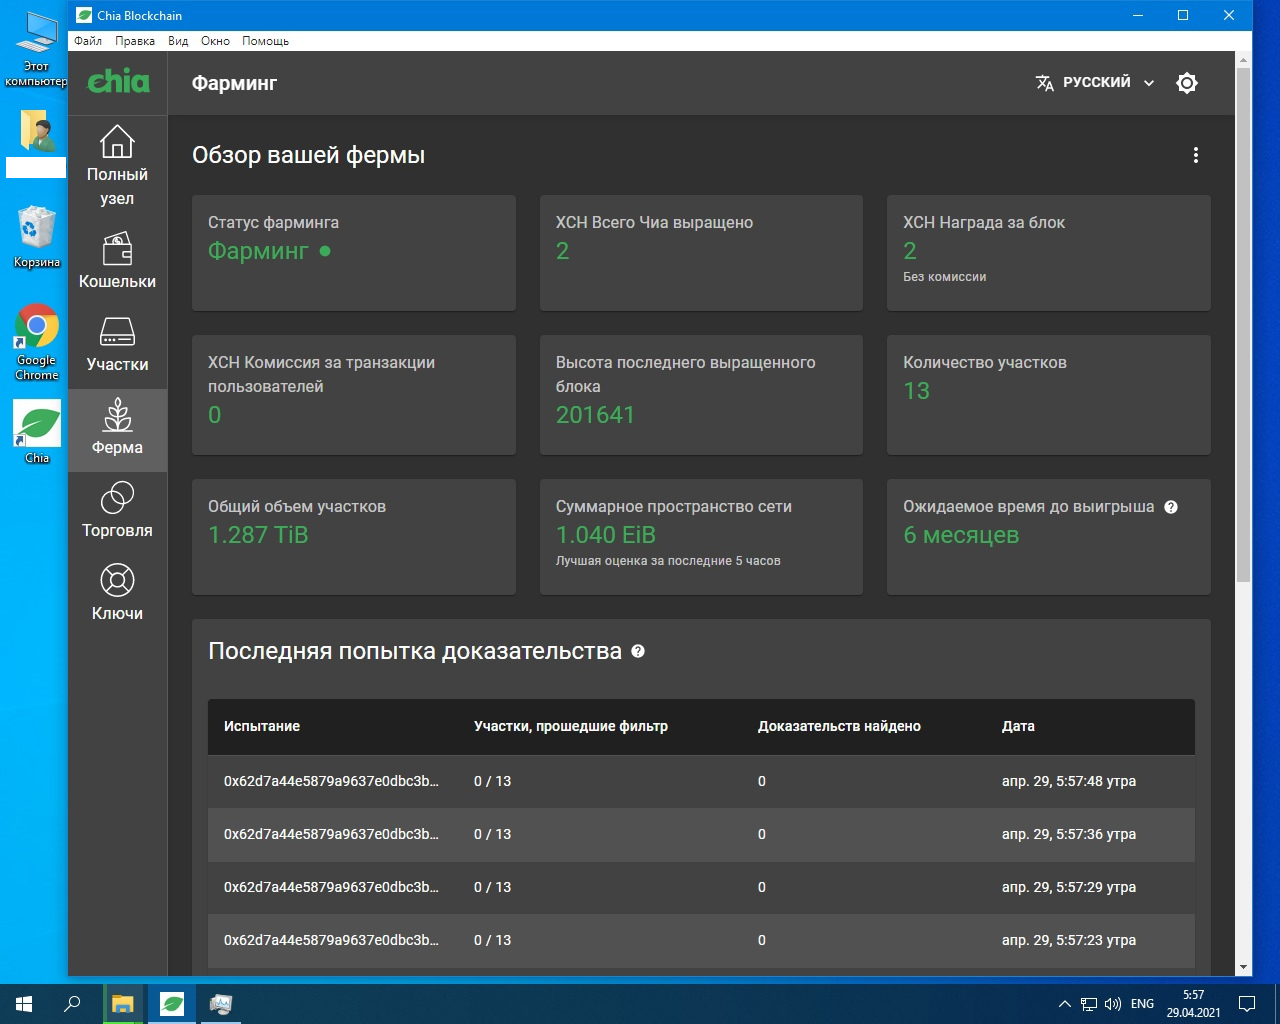The height and width of the screenshot is (1024, 1280).
Task: Click the Доказательств найдено column header
Action: [x=839, y=726]
